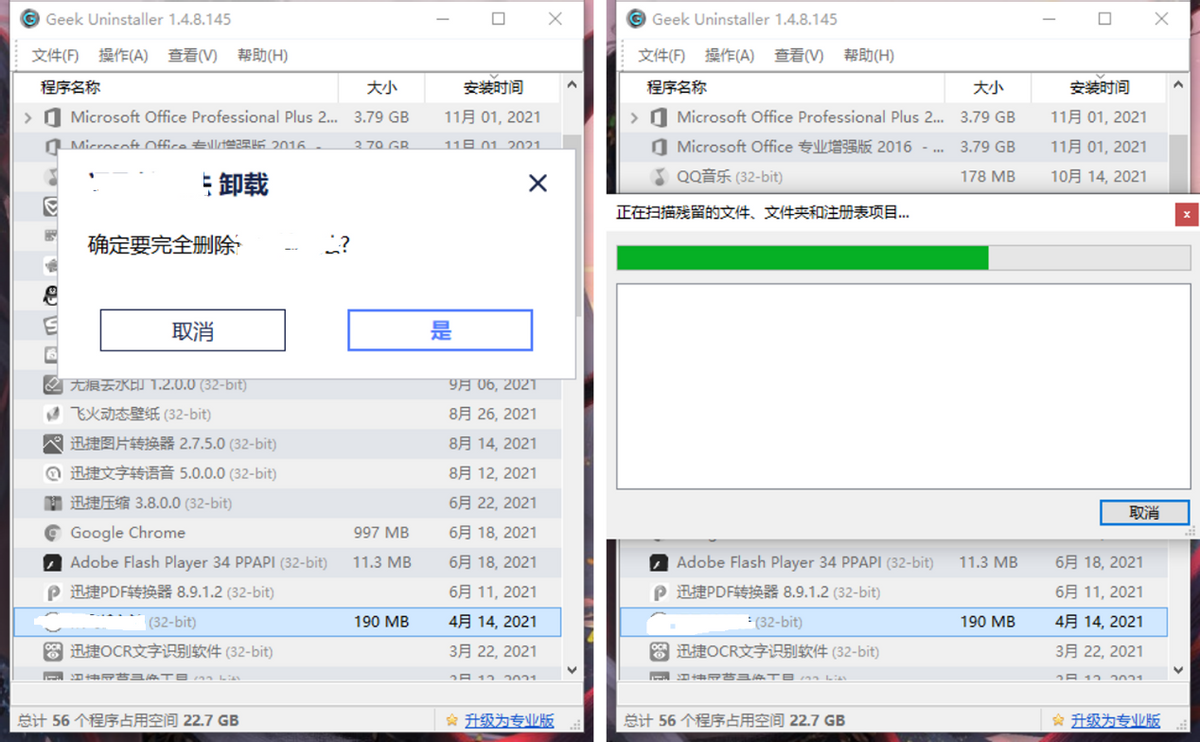Click star icon beside 升级为专业版 in right window
The image size is (1200, 742).
click(1059, 720)
